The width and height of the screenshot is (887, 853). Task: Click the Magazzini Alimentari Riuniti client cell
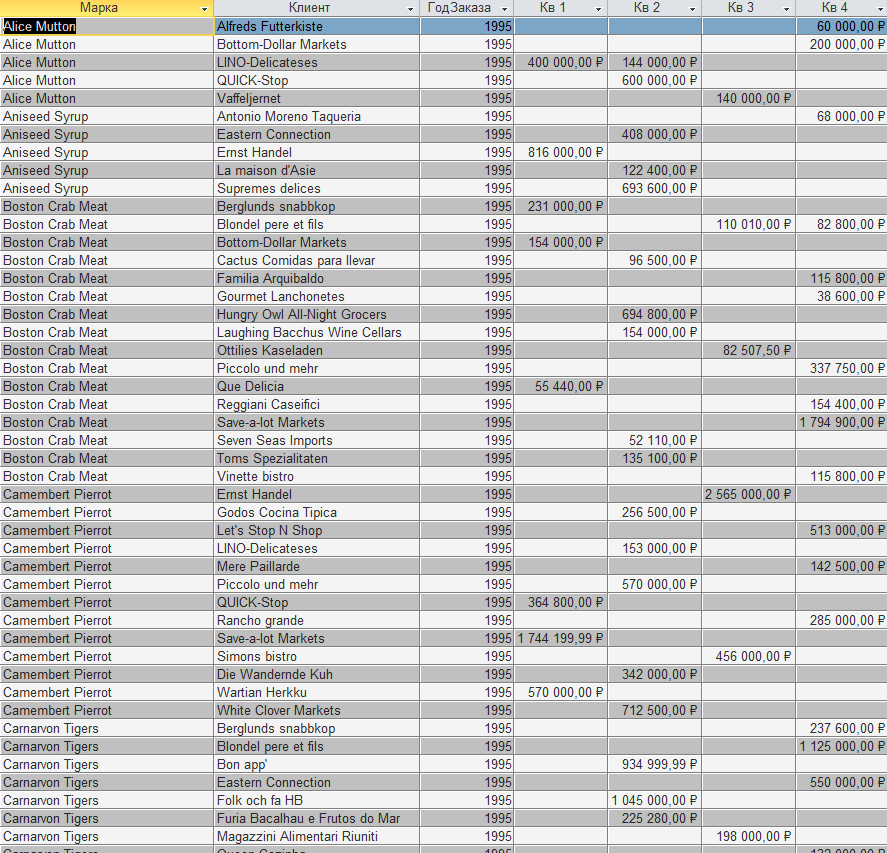click(x=317, y=837)
